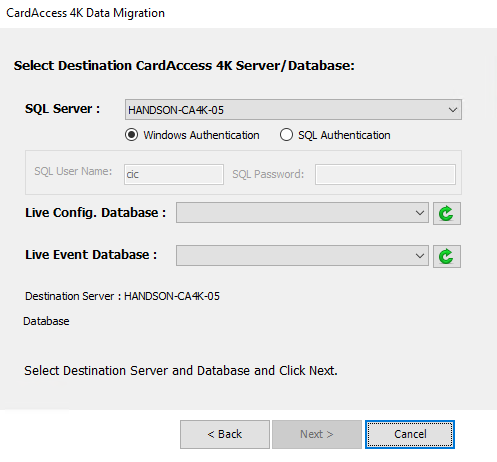This screenshot has height=462, width=497.
Task: Cancel the data migration wizard
Action: point(410,434)
